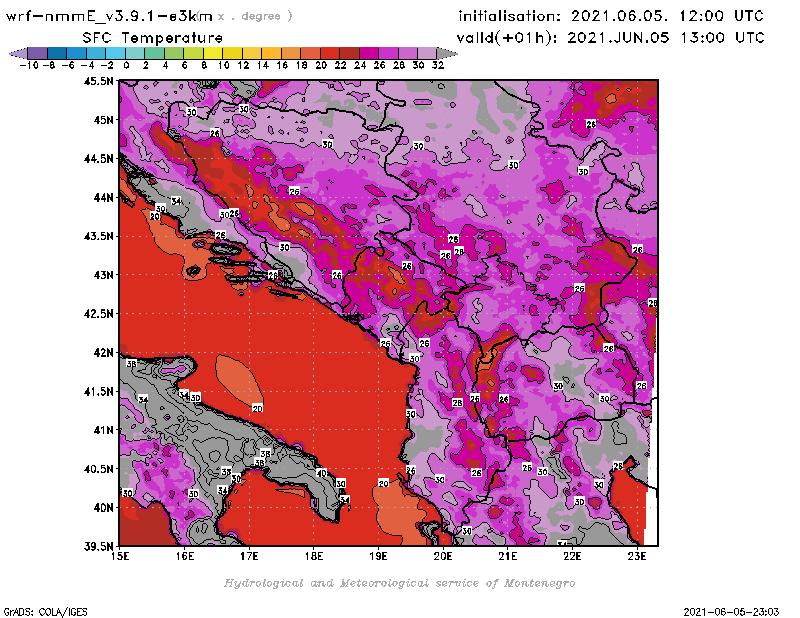Click the legend swatch between -10 and -8
This screenshot has width=800, height=618.
point(38,53)
